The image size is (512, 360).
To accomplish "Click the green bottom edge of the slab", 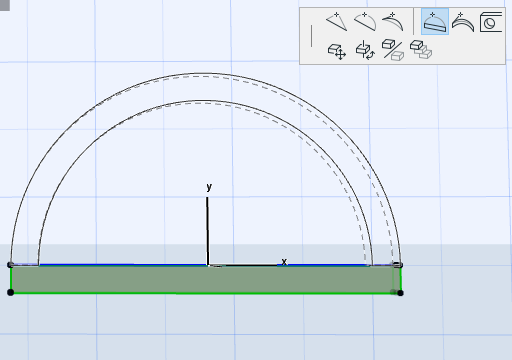I will point(205,293).
